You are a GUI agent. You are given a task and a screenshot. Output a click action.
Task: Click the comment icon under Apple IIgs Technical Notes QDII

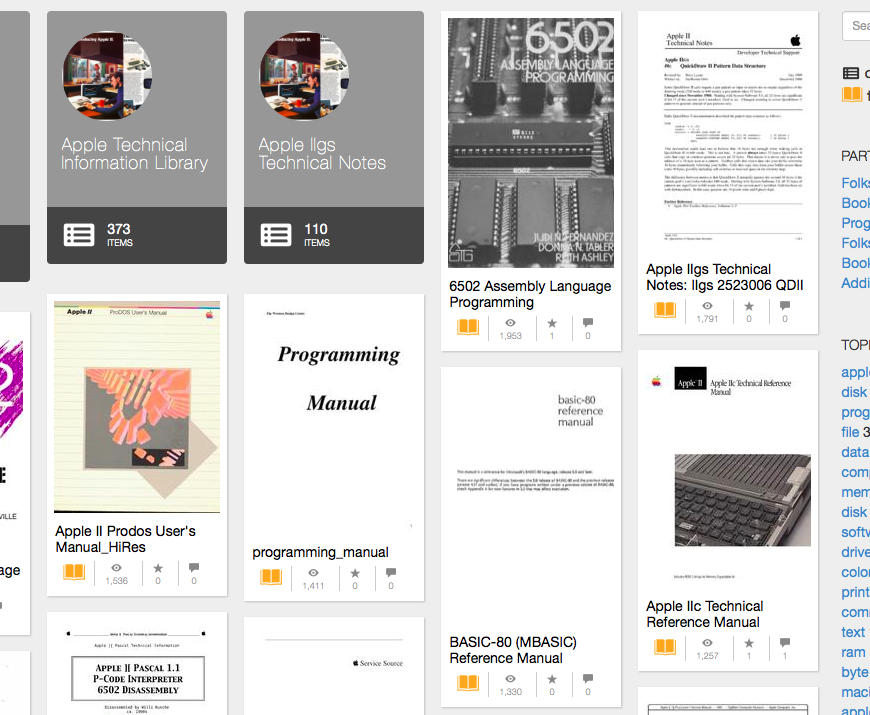coord(785,305)
